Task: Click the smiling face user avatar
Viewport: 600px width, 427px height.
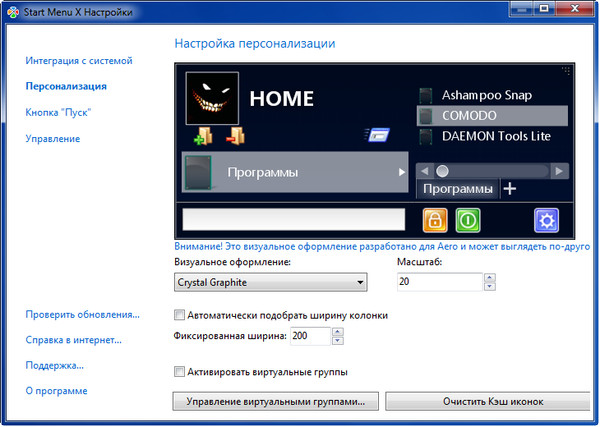Action: (211, 98)
